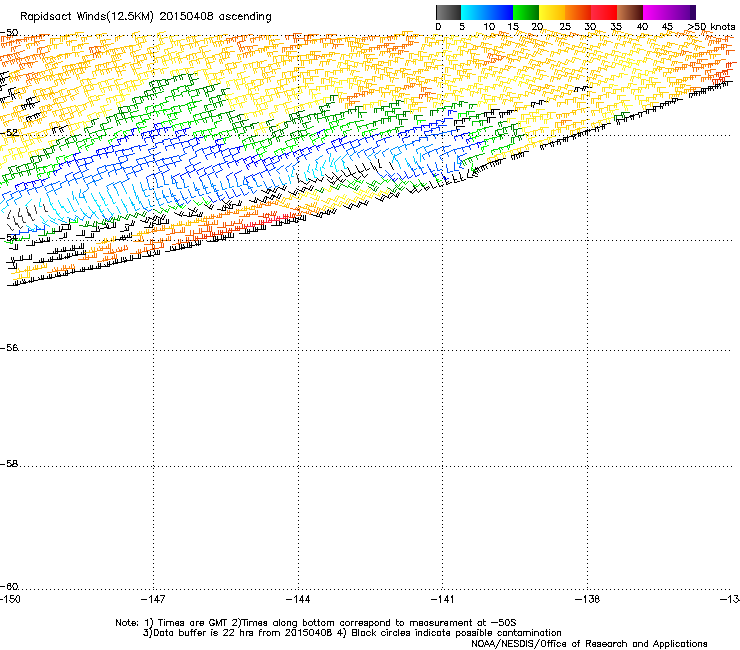Click the -50 latitude axis label

(9, 33)
